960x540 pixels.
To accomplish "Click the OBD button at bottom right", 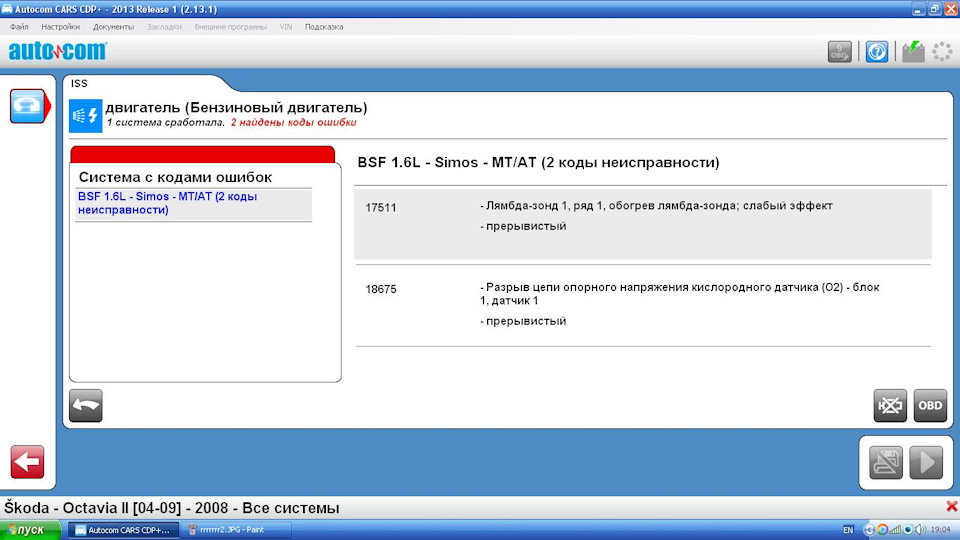I will pyautogui.click(x=930, y=405).
